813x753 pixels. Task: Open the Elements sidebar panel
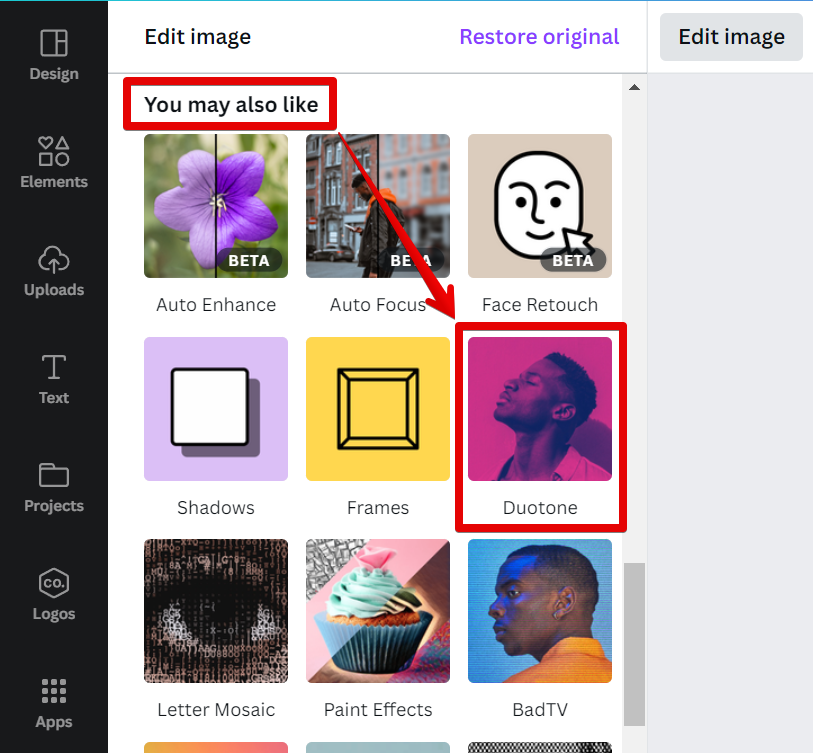[x=54, y=162]
